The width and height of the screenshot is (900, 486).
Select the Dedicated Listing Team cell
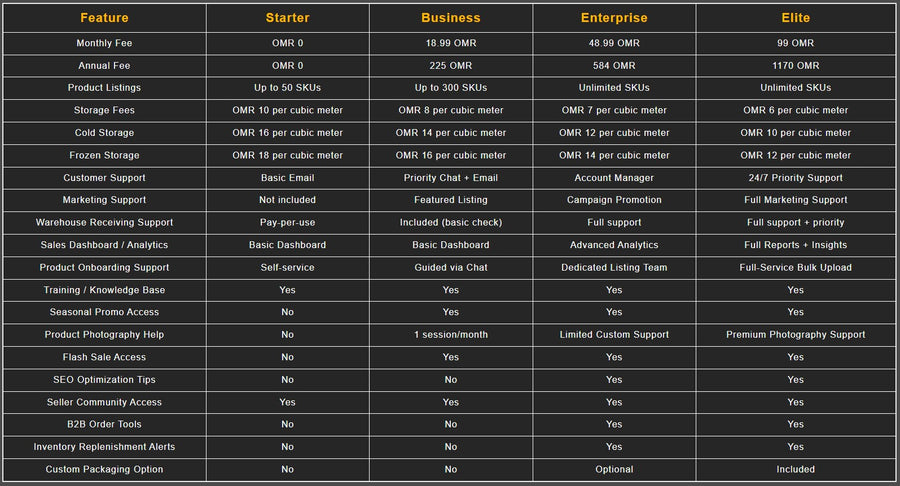point(614,267)
